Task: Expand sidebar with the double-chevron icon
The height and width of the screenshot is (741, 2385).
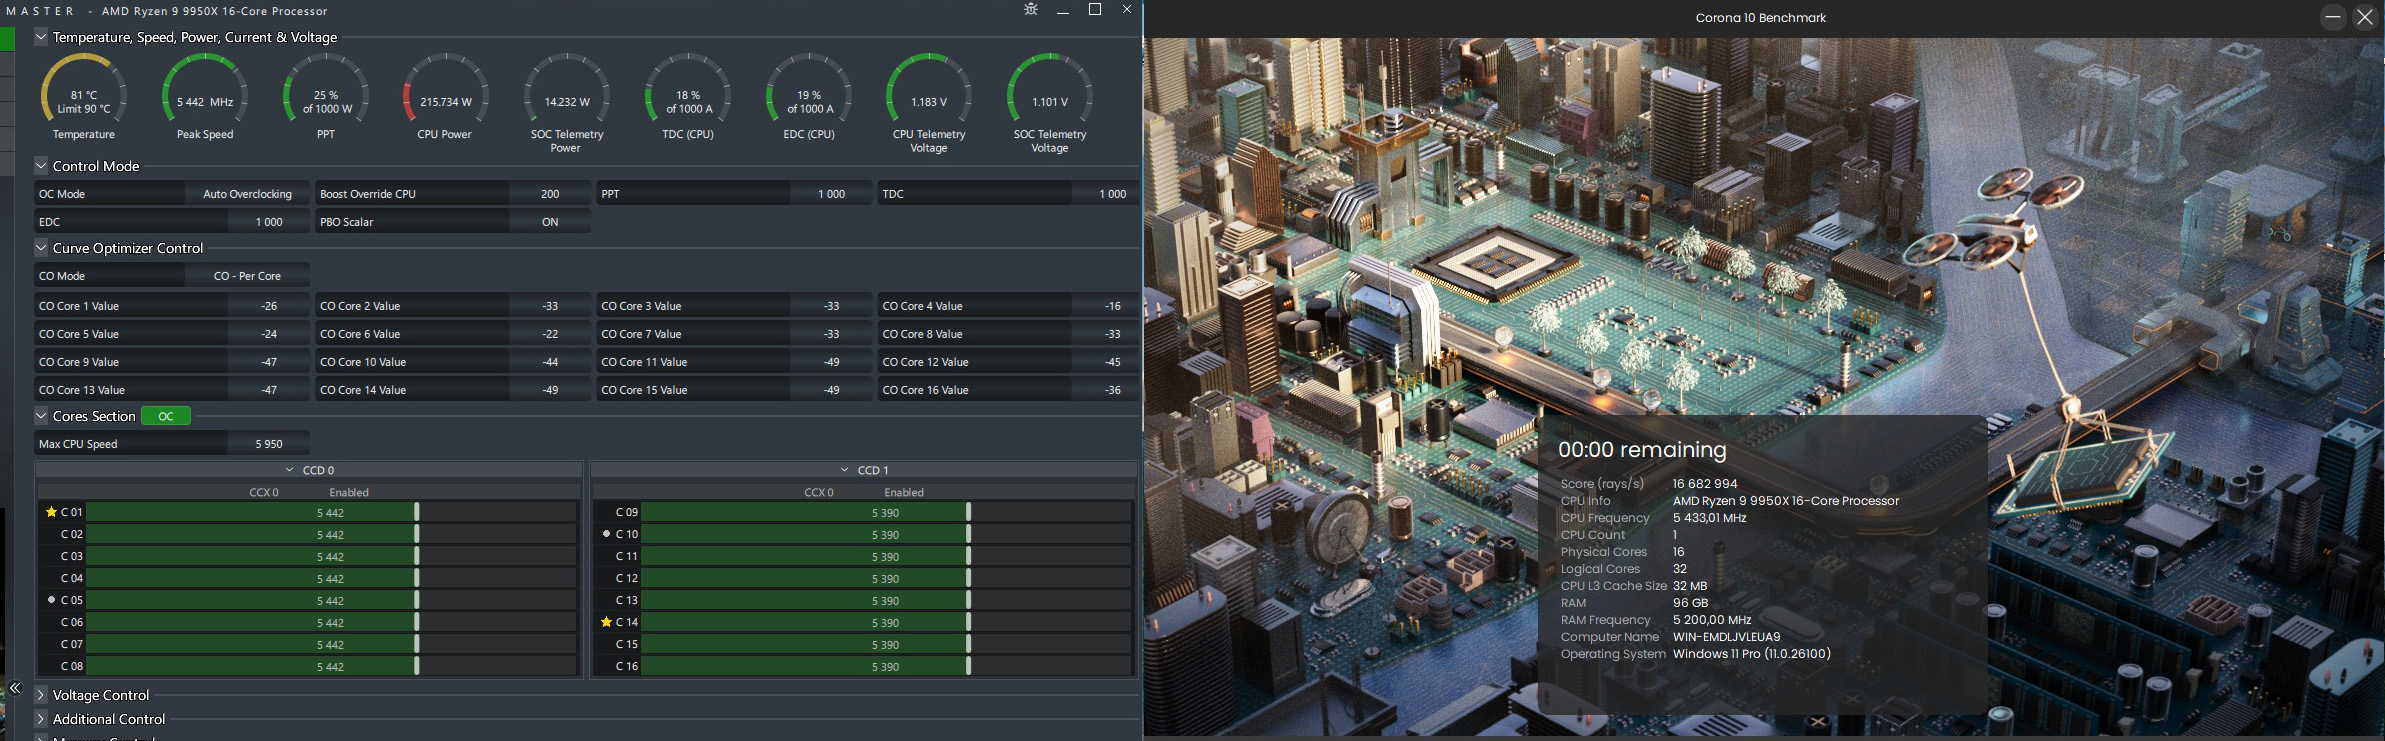Action: [x=15, y=688]
